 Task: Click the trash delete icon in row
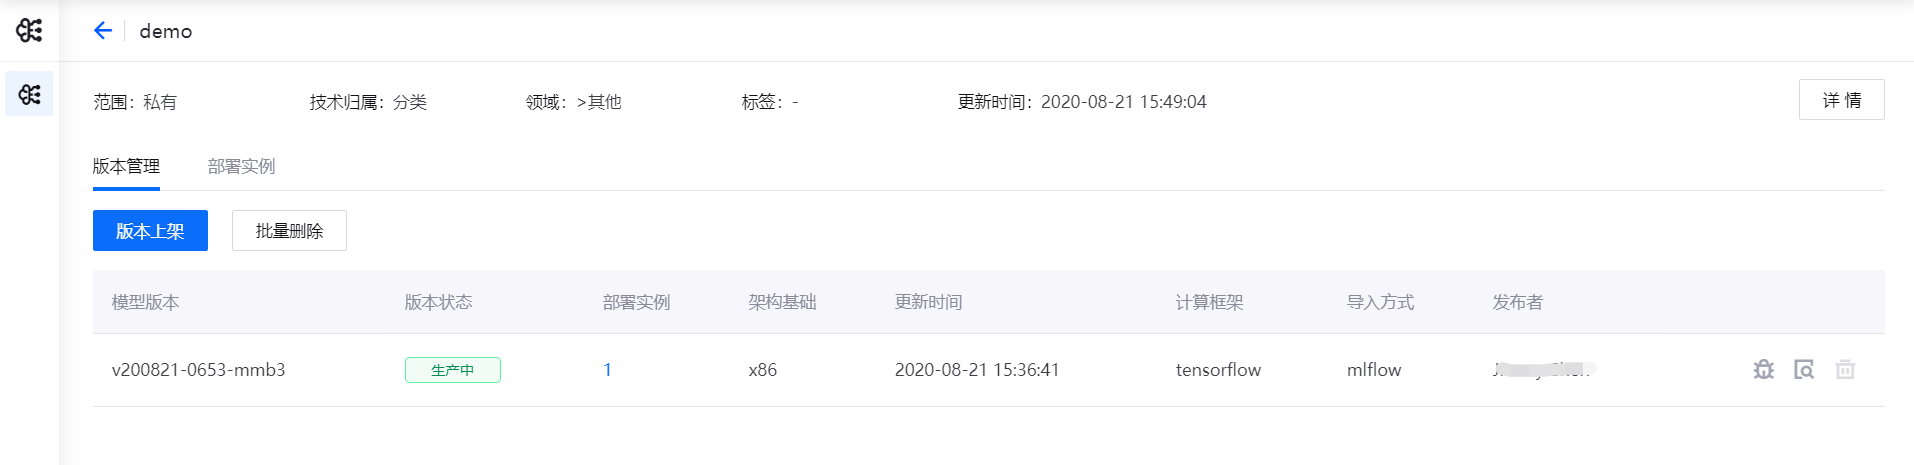(x=1845, y=369)
